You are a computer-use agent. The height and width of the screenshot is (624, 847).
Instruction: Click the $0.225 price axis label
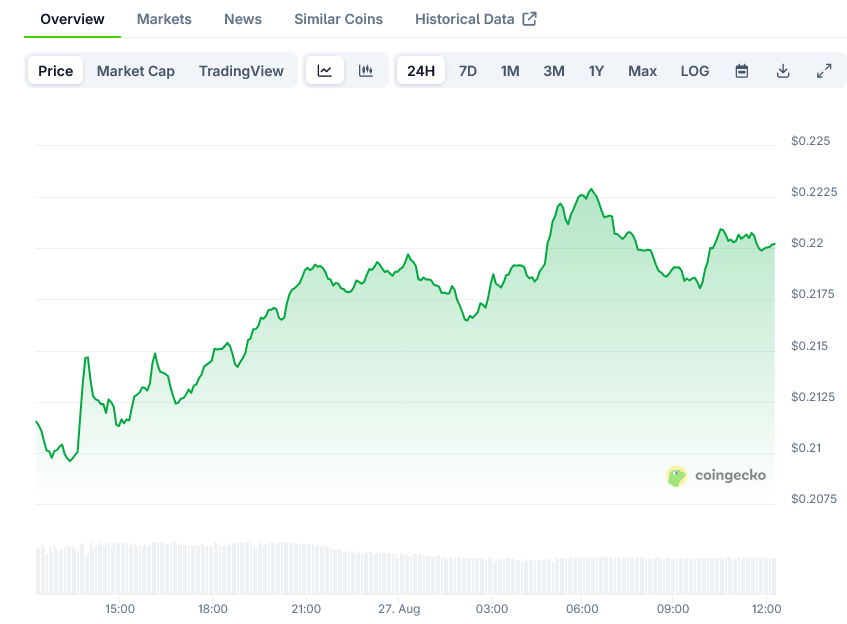pos(810,141)
